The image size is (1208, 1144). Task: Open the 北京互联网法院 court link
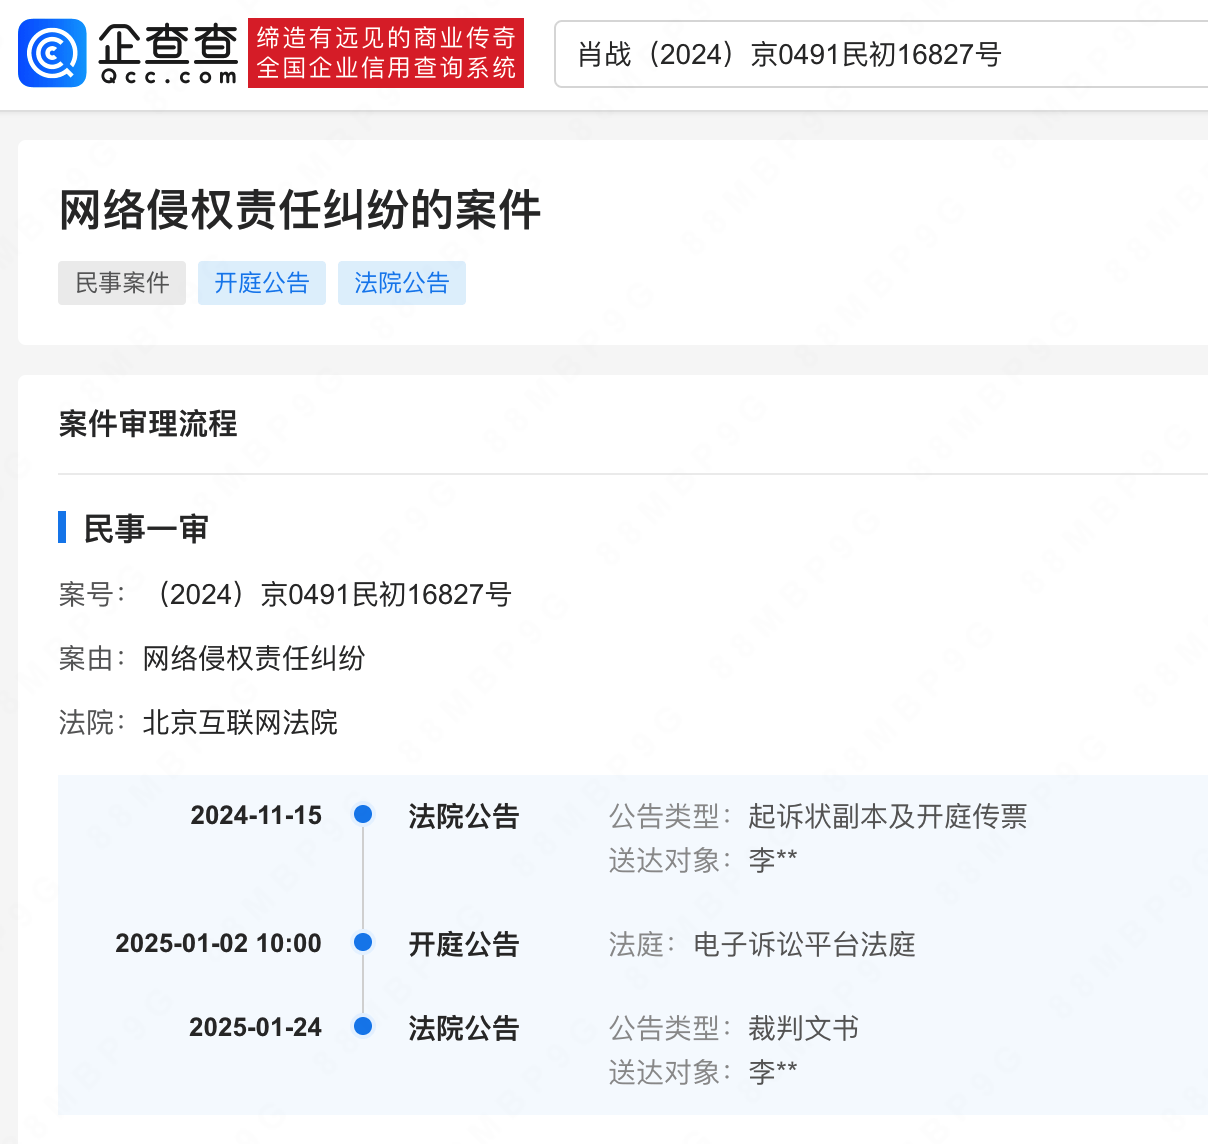pos(240,722)
